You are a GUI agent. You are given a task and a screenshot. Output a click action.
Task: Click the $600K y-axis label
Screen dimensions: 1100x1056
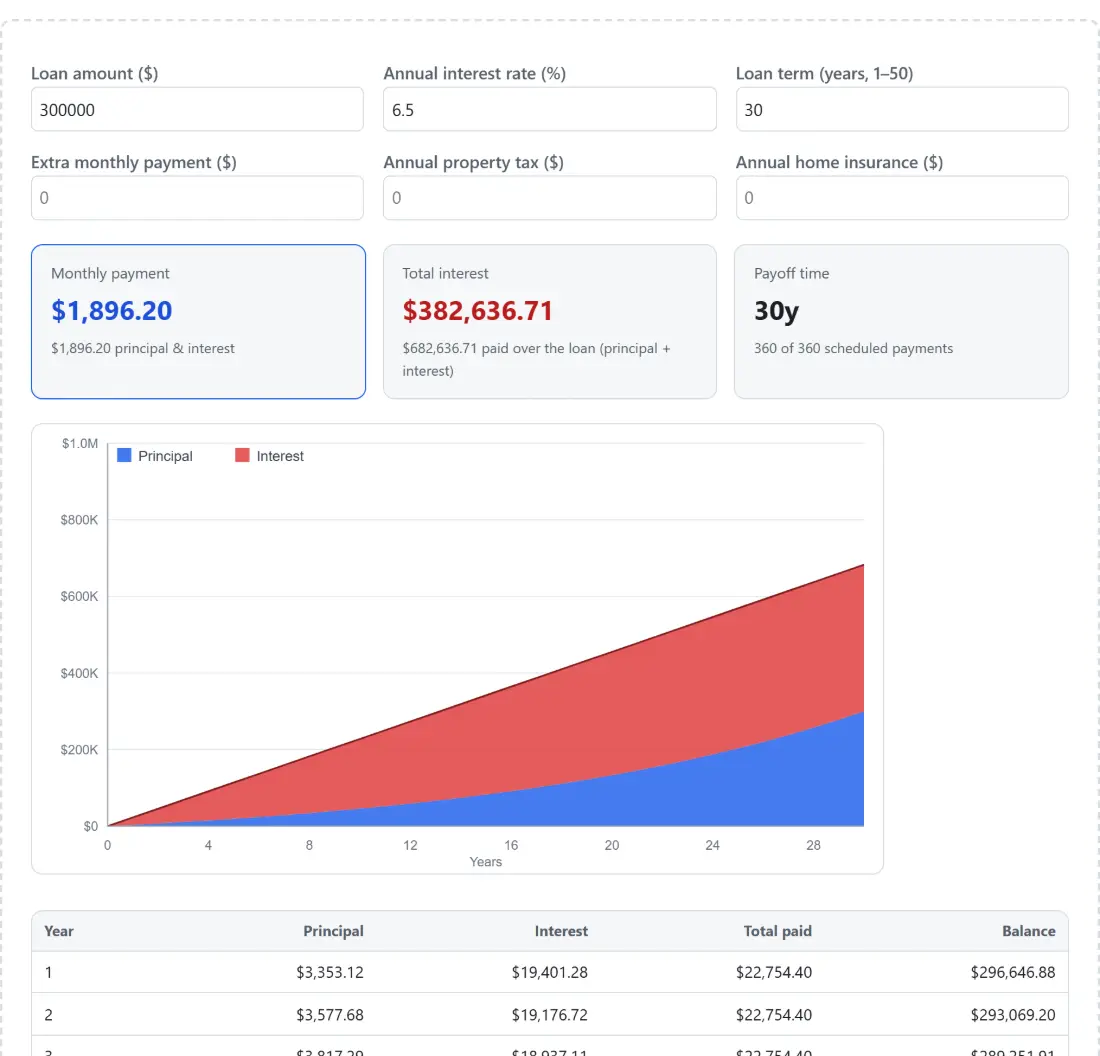coord(79,596)
